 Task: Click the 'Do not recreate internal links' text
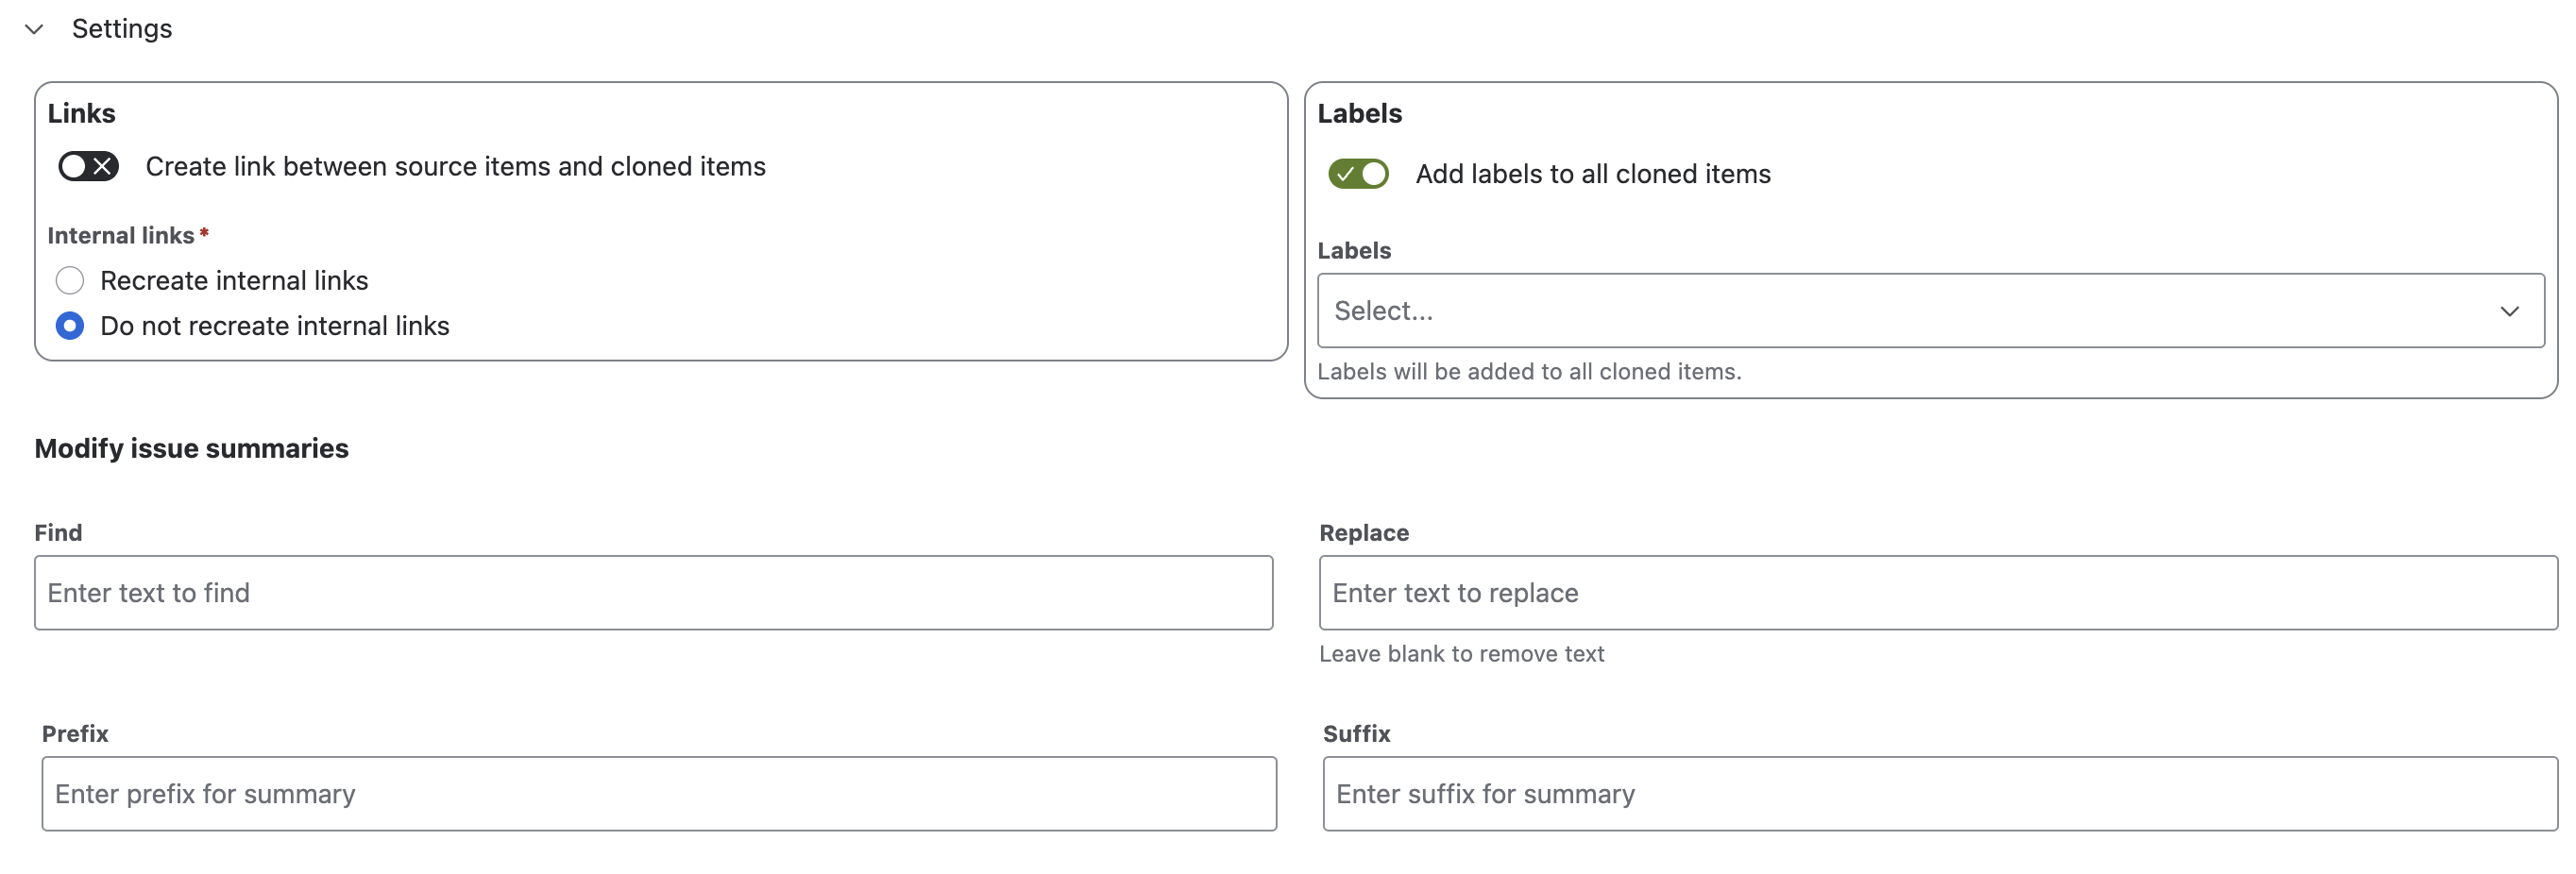click(x=274, y=326)
